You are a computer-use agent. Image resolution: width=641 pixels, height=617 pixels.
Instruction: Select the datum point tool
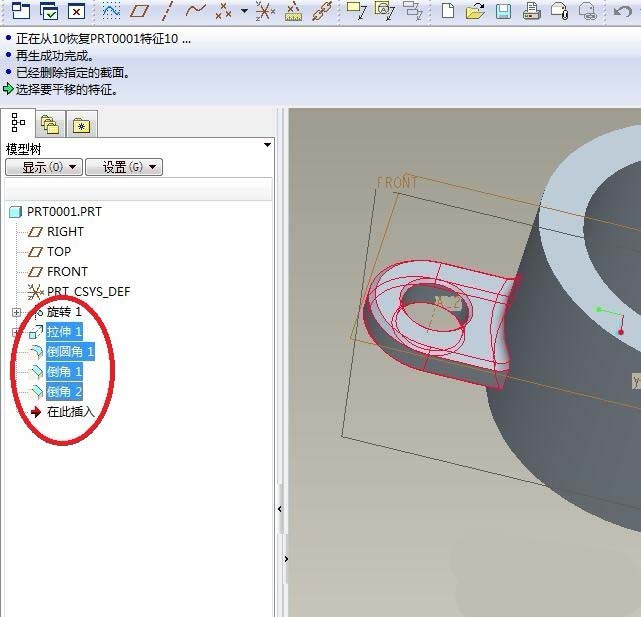tap(224, 11)
